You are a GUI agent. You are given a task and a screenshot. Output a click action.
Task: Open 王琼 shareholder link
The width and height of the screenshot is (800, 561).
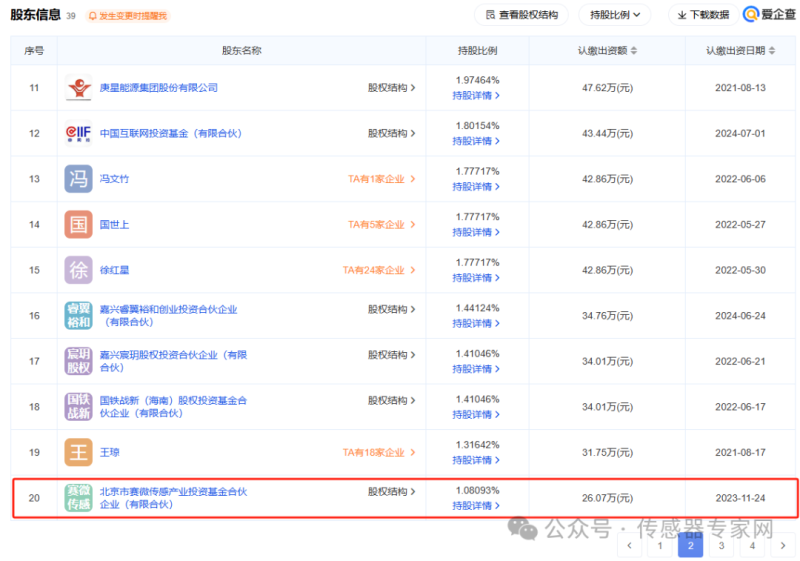(x=109, y=452)
